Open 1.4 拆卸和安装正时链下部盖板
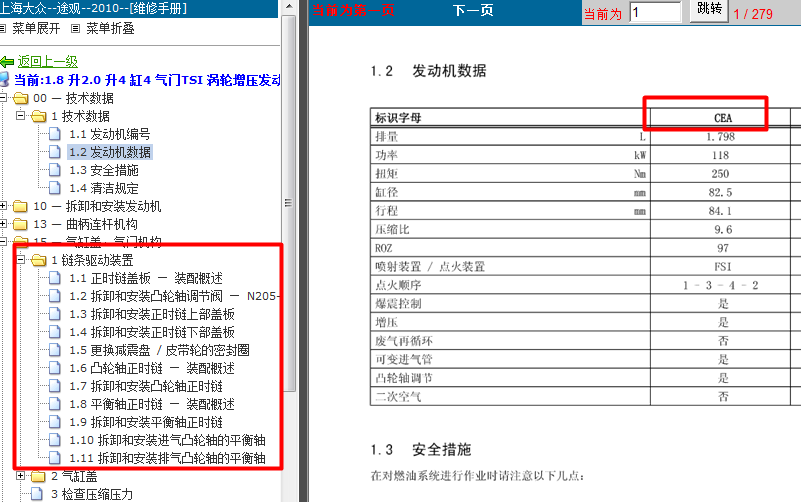This screenshot has height=502, width=801. click(x=152, y=332)
